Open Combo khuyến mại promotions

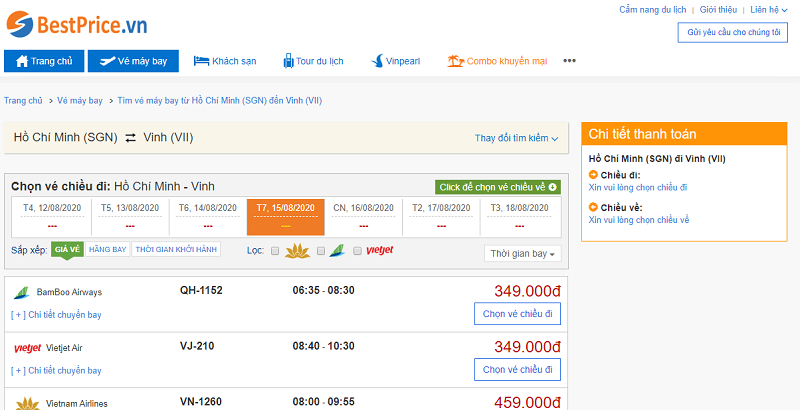(497, 61)
